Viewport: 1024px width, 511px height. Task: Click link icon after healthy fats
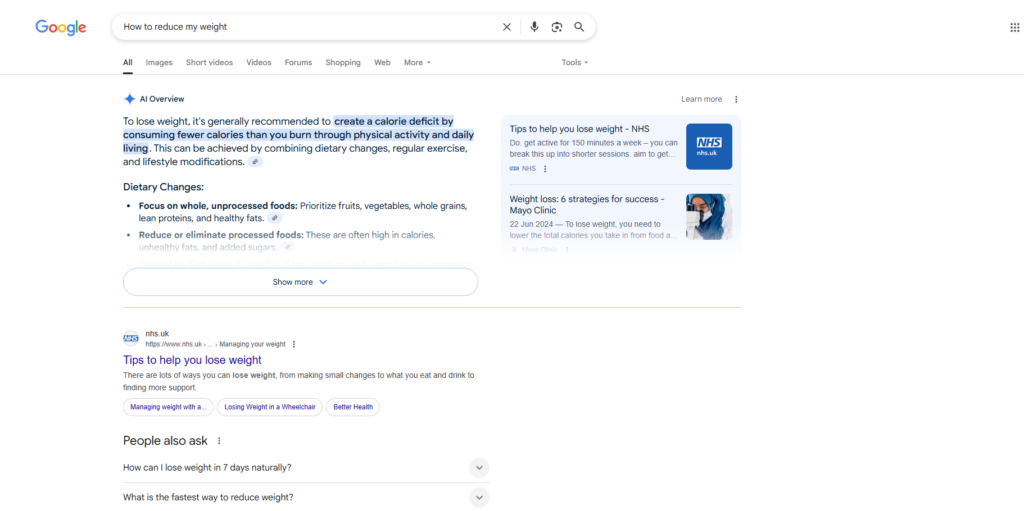275,218
